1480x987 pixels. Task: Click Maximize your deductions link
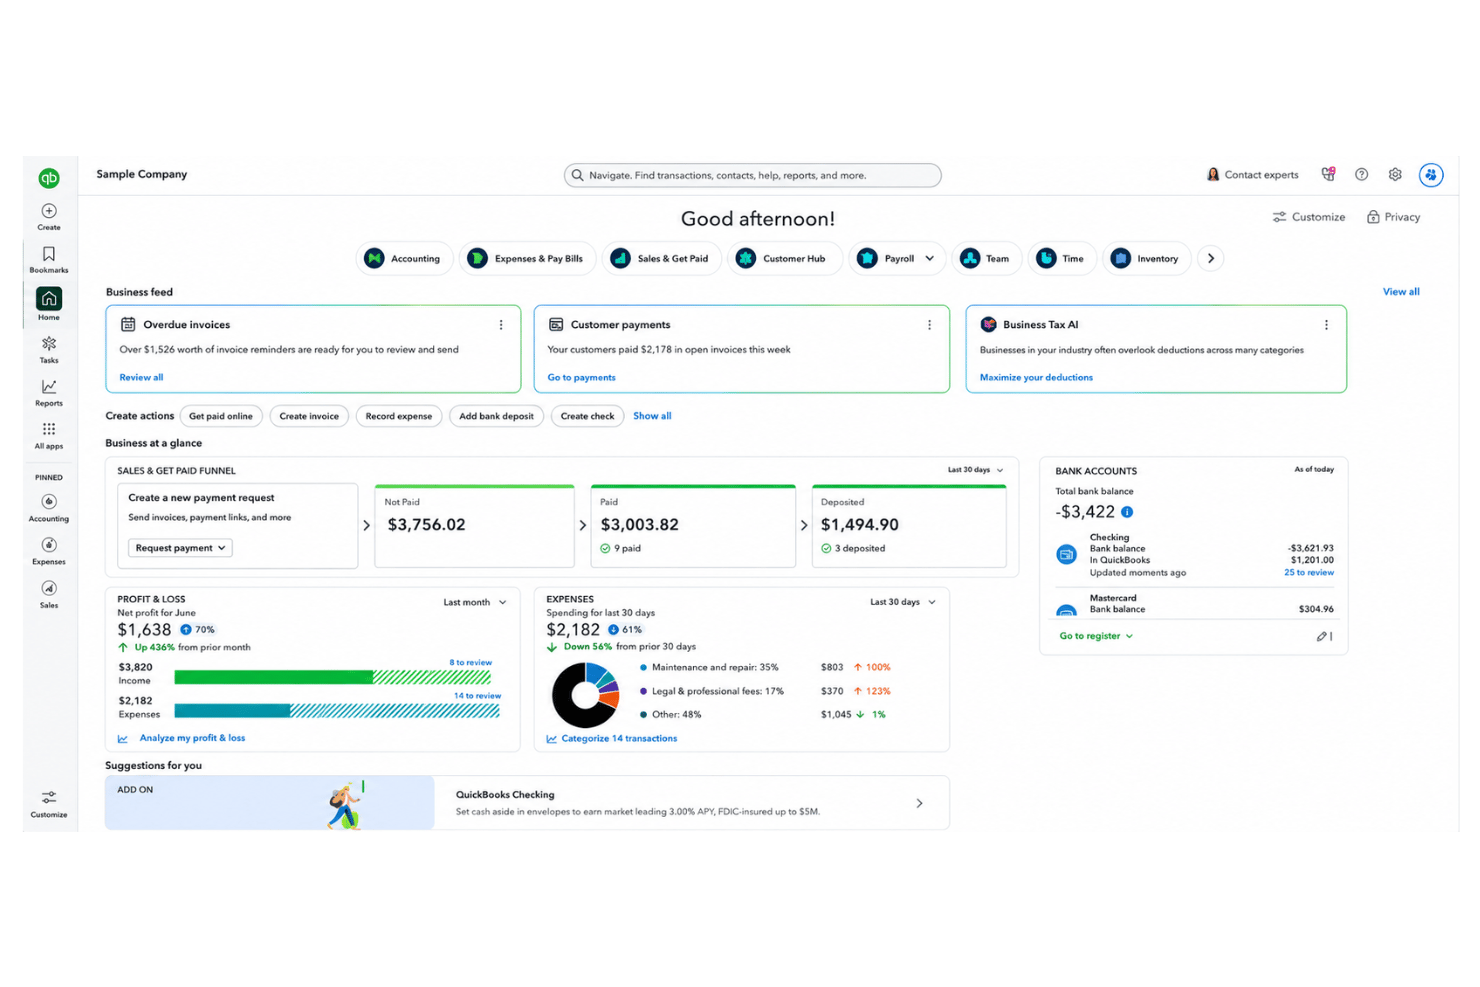point(1036,377)
